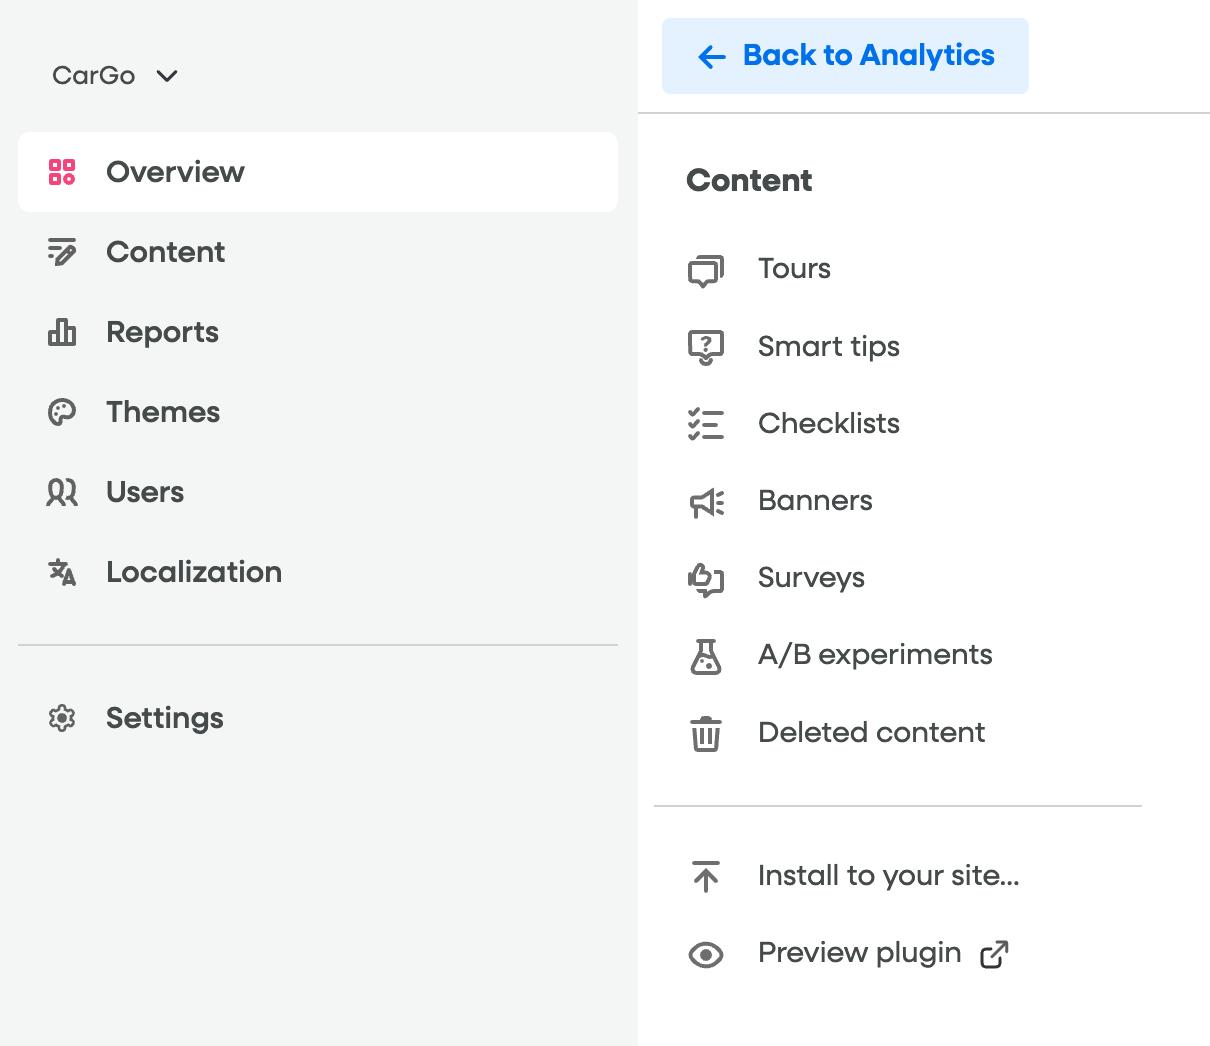Expand the CarGo workspace dropdown chevron
The height and width of the screenshot is (1046, 1210).
[x=167, y=76]
